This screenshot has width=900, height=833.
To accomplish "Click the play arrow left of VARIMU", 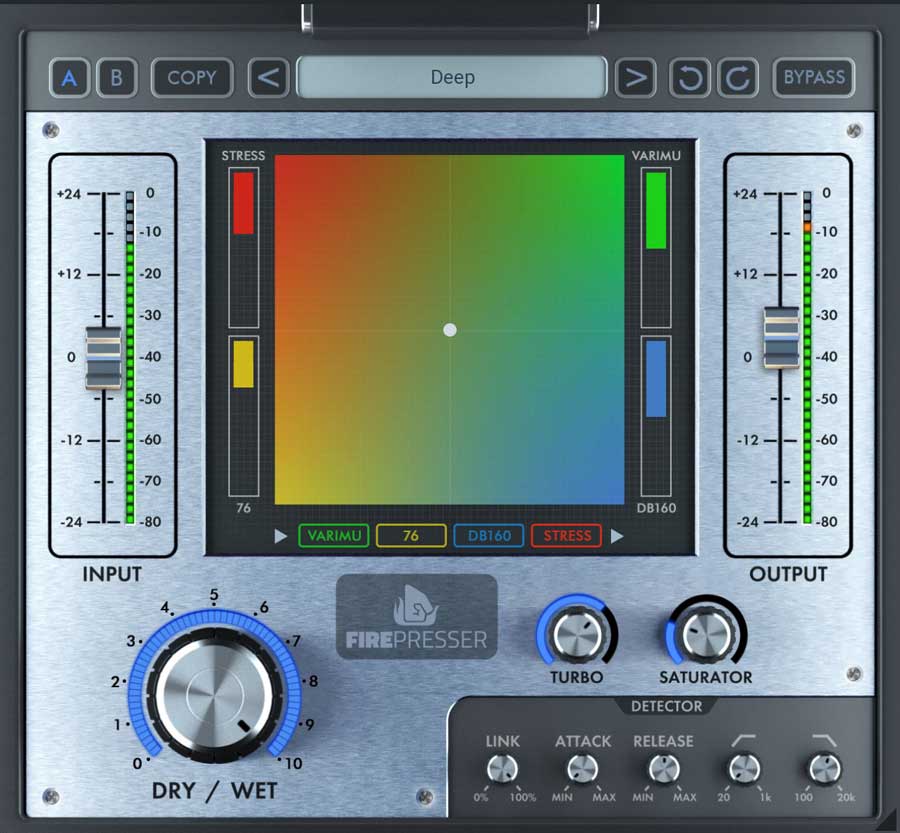I will pos(281,536).
